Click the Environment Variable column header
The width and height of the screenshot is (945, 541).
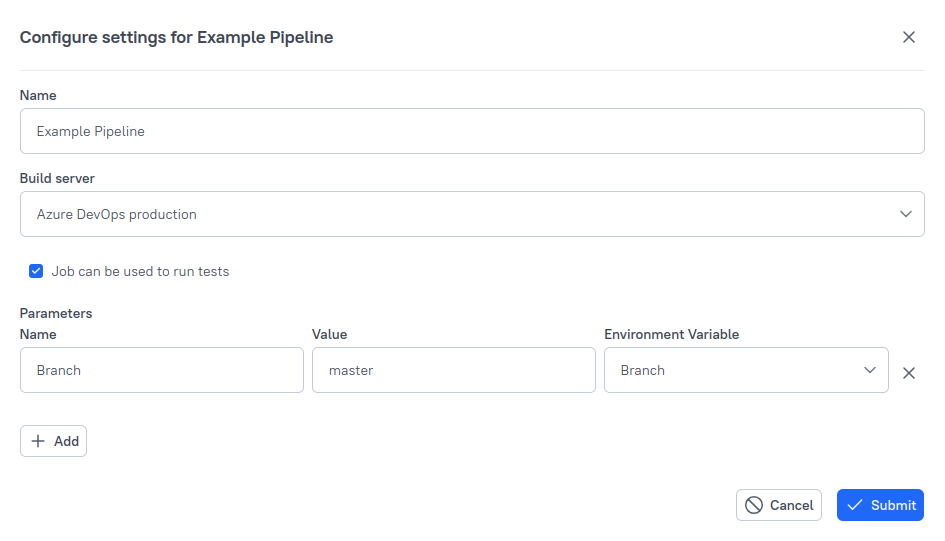[x=671, y=334]
